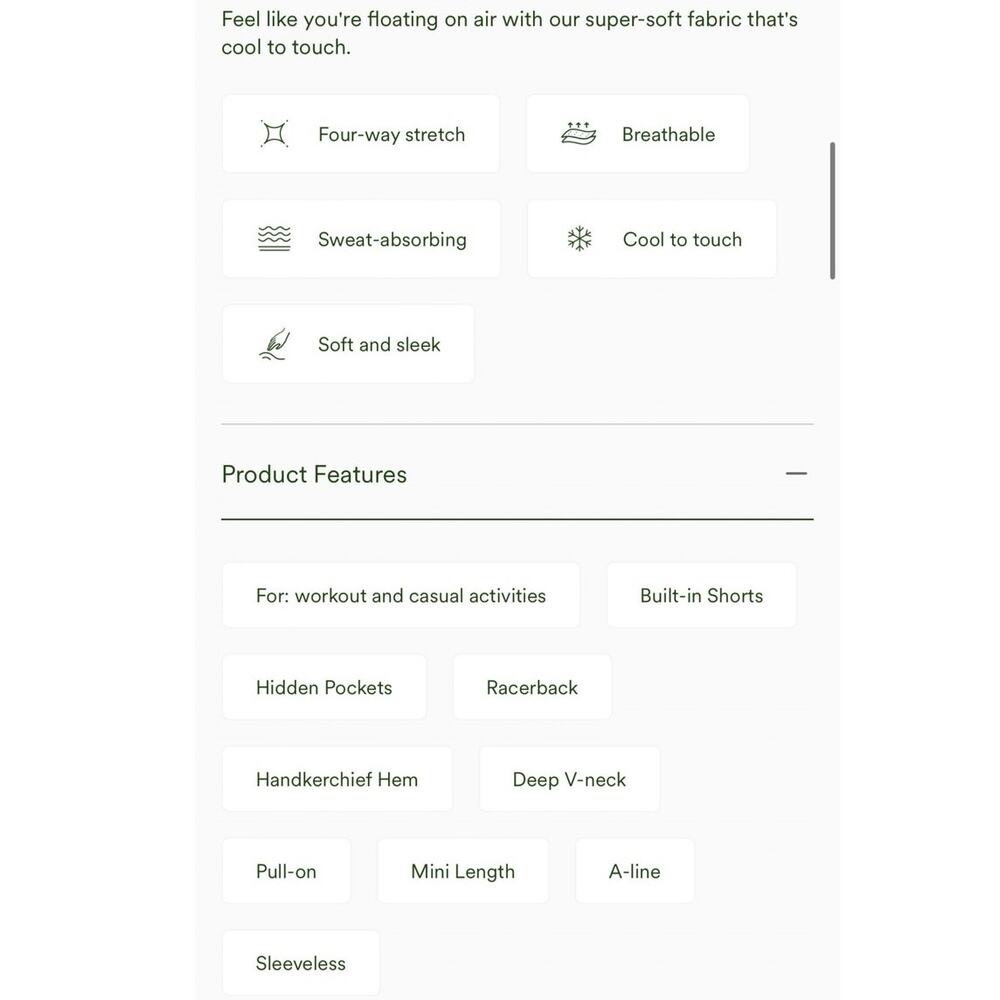This screenshot has width=1000, height=1000.
Task: Select the Sleeveless tag
Action: point(300,962)
